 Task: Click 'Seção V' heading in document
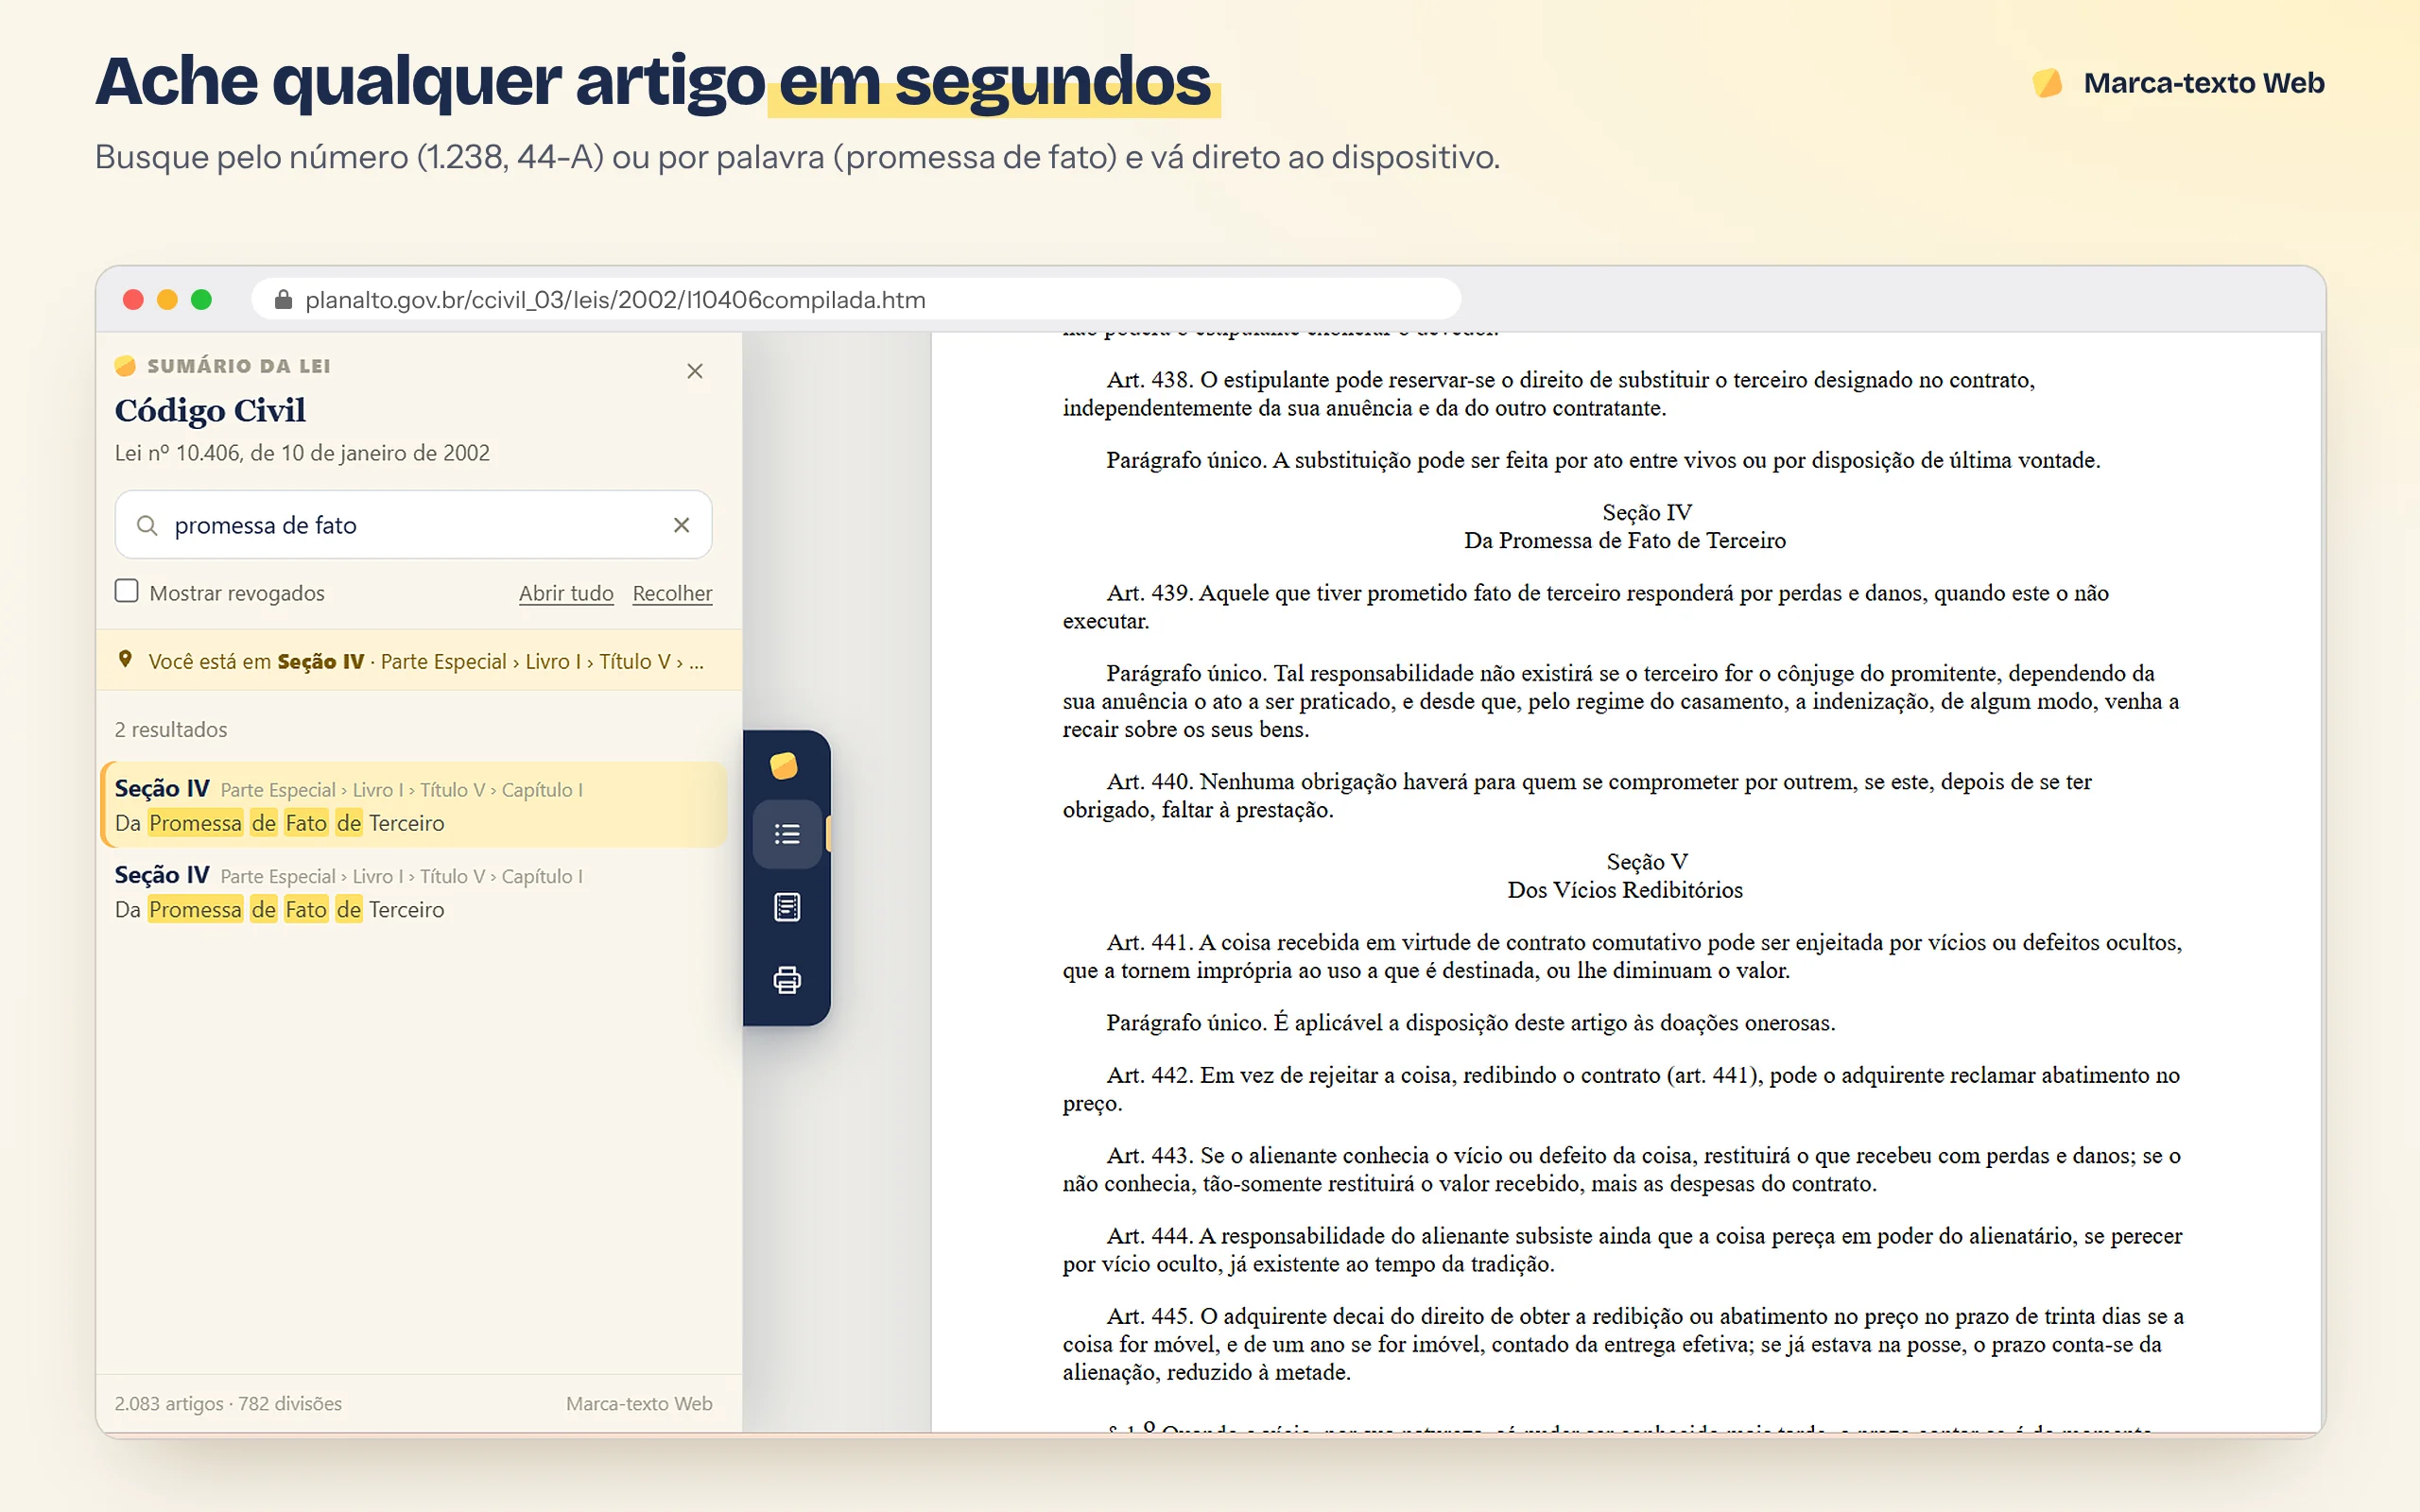pyautogui.click(x=1647, y=861)
